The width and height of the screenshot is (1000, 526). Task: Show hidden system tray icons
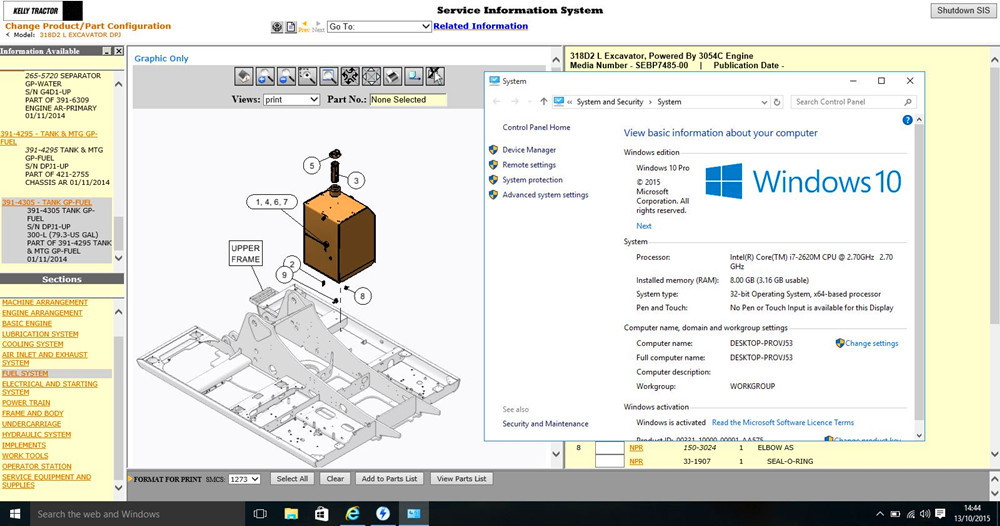[879, 514]
